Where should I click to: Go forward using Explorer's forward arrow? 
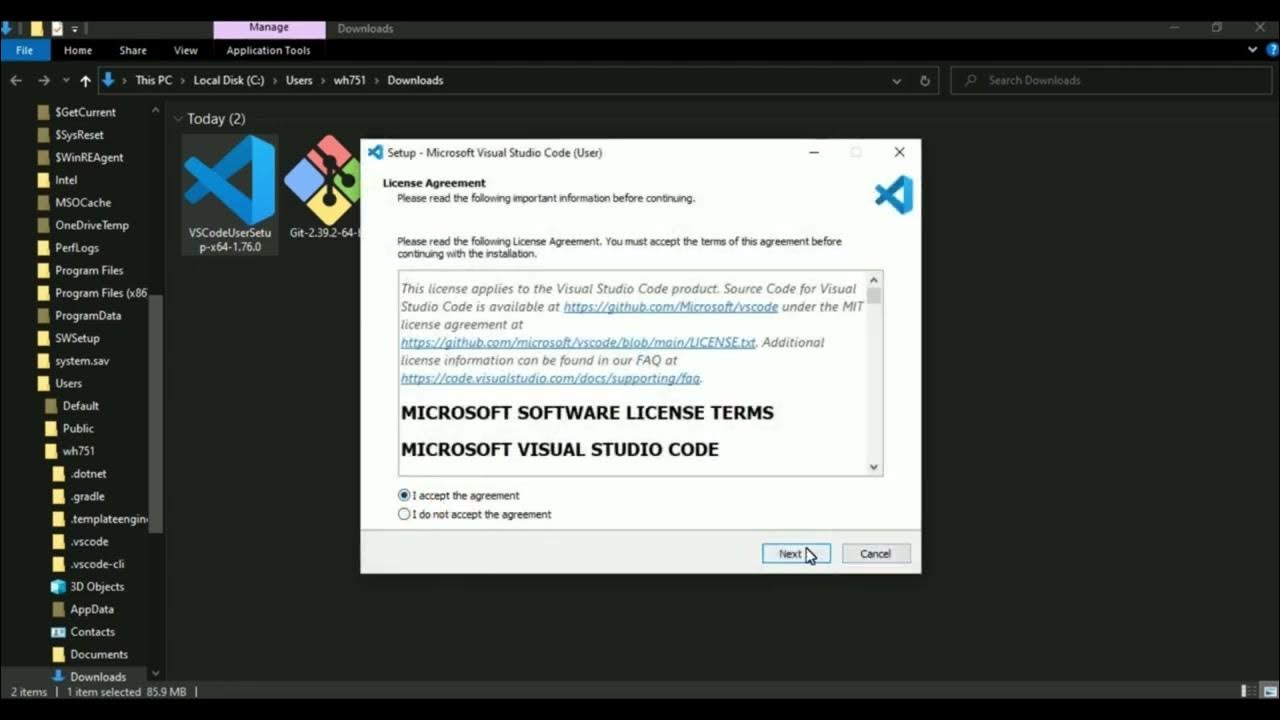tap(43, 80)
